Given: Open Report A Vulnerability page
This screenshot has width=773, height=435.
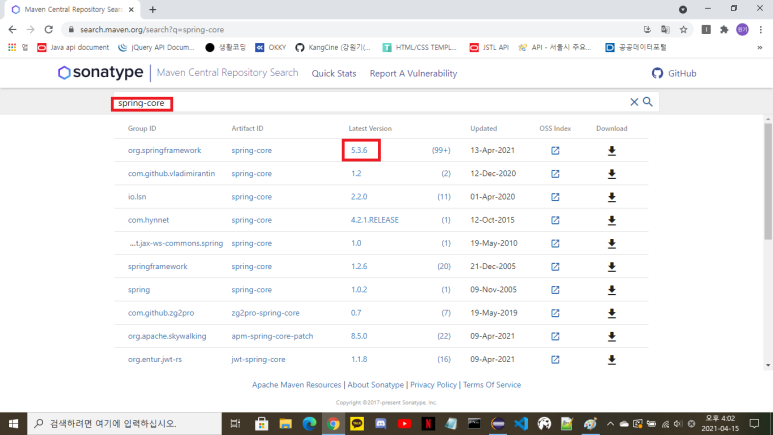Looking at the screenshot, I should pyautogui.click(x=413, y=73).
